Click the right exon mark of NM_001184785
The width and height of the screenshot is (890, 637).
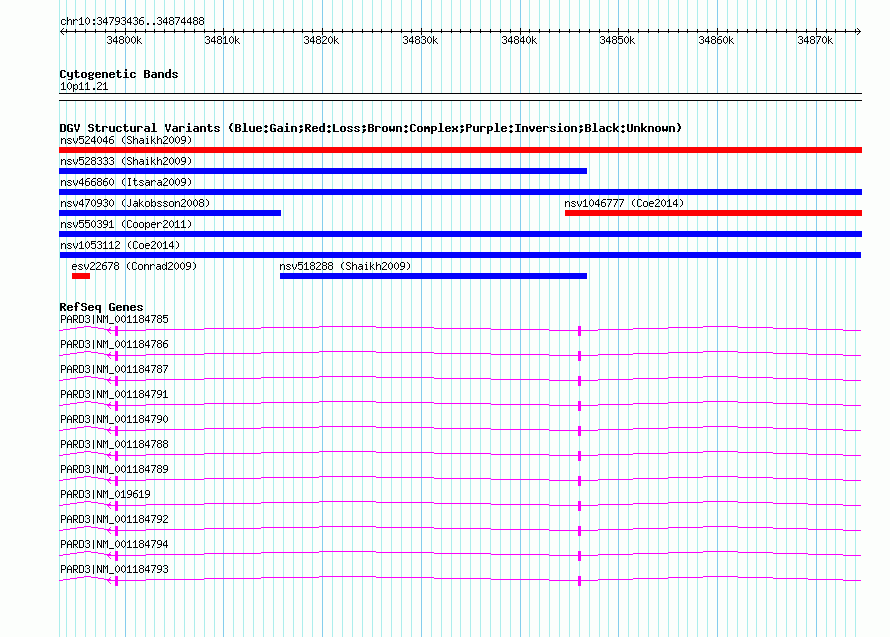[x=580, y=331]
